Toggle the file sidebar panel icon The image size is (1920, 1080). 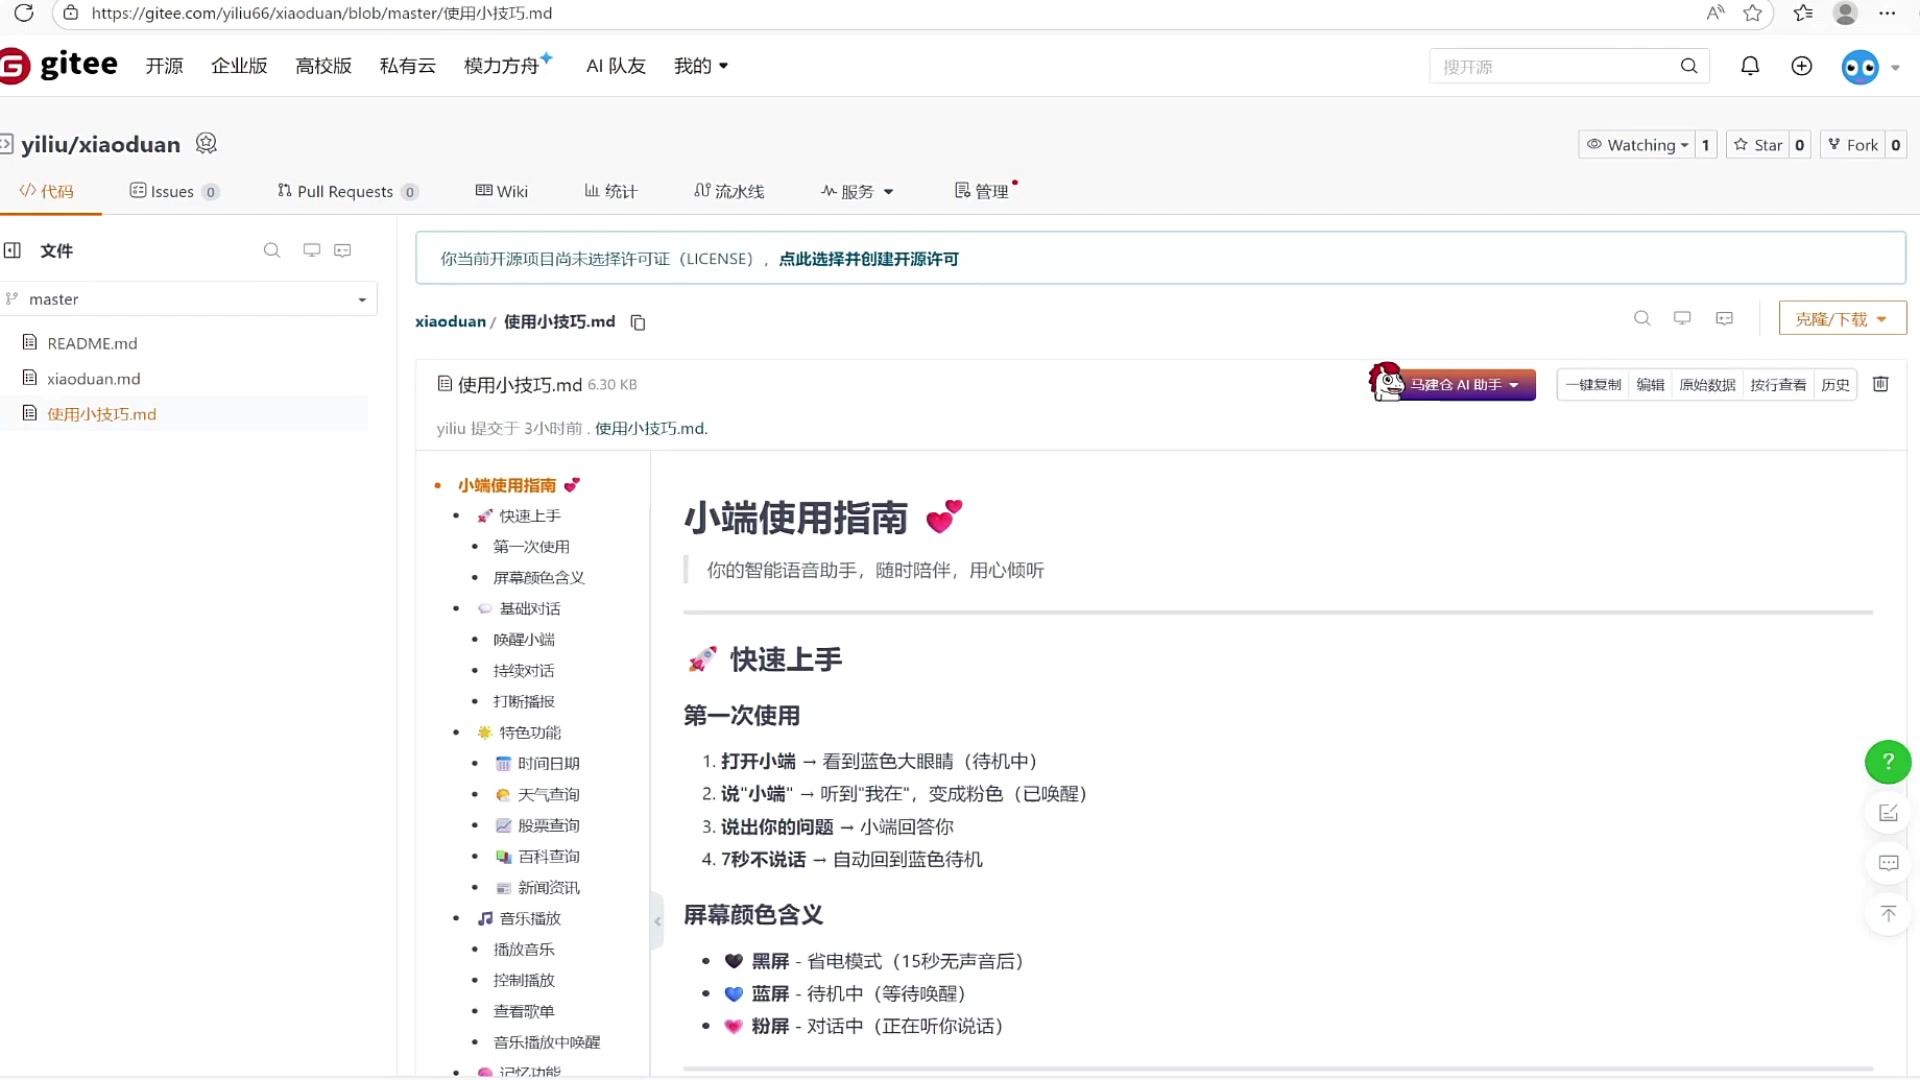tap(12, 250)
